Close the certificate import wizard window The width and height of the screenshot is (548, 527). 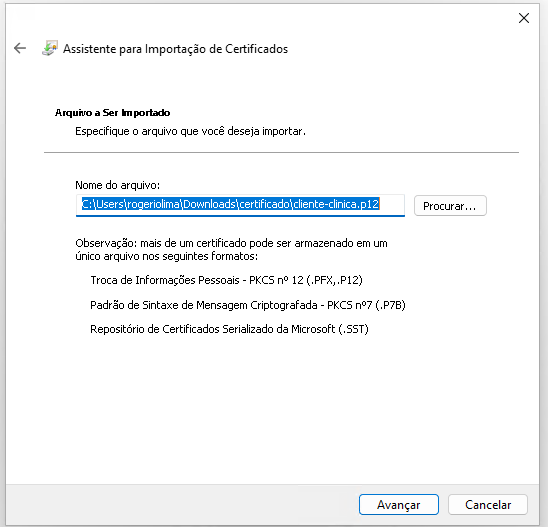pyautogui.click(x=524, y=18)
